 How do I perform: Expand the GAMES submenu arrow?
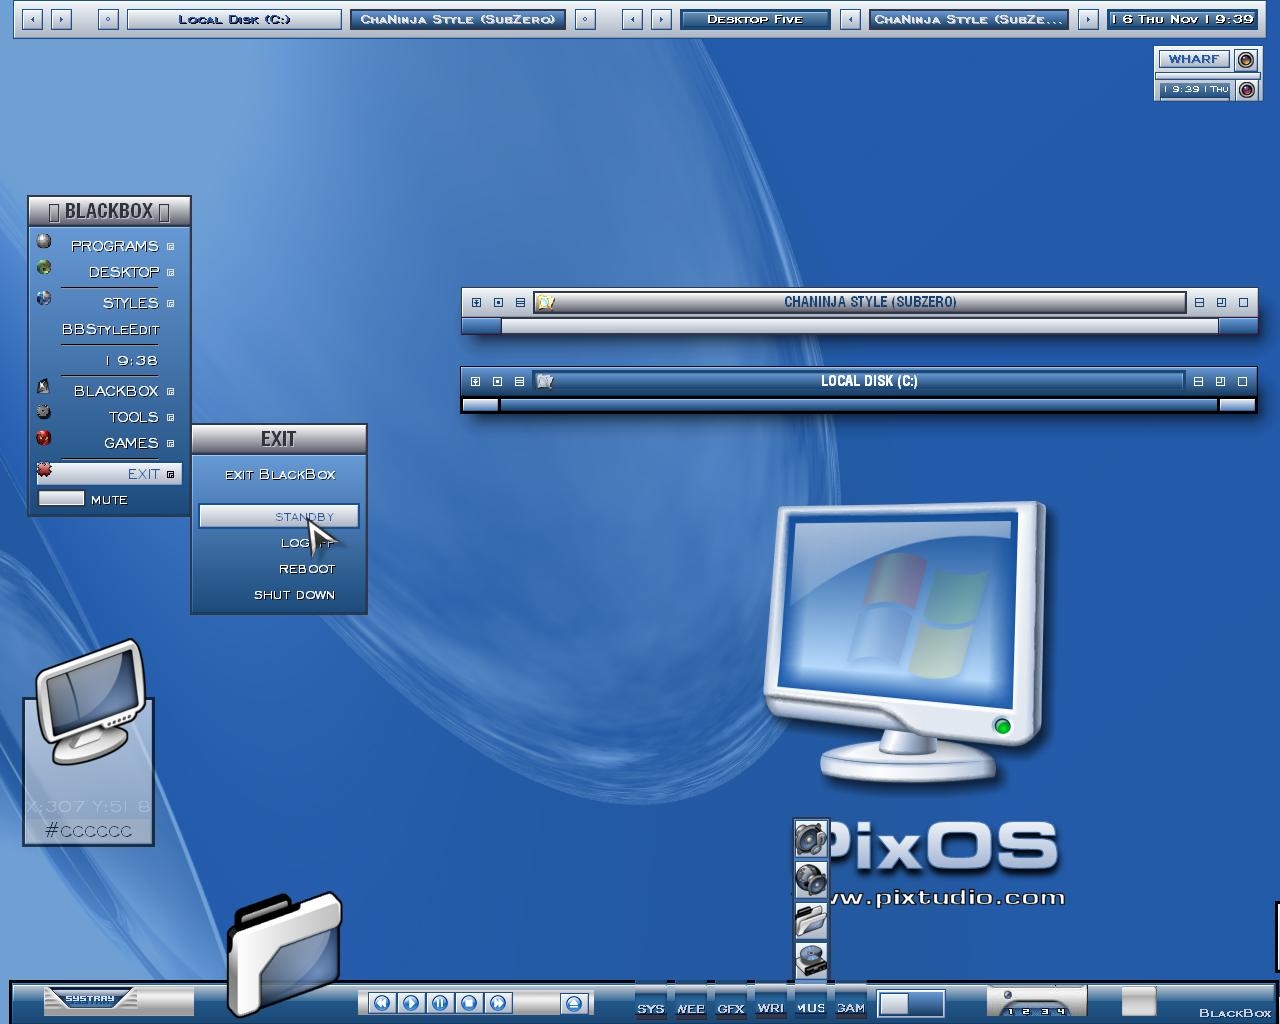170,443
